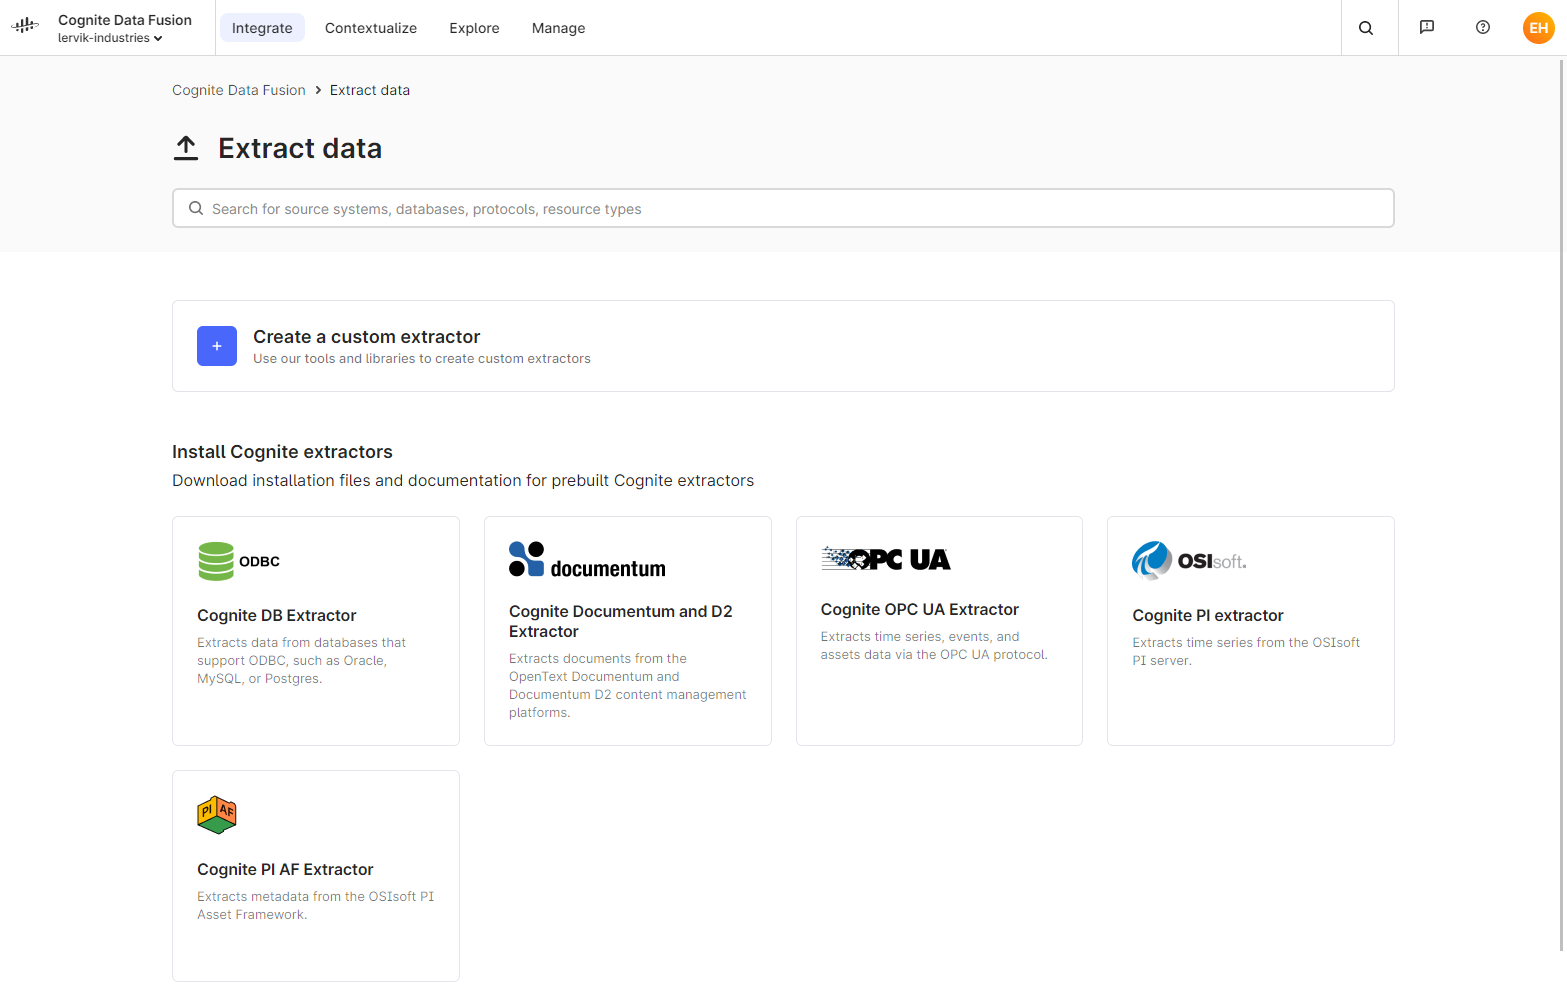Click the PI AF cube logo
This screenshot has height=992, width=1567.
pyautogui.click(x=217, y=815)
